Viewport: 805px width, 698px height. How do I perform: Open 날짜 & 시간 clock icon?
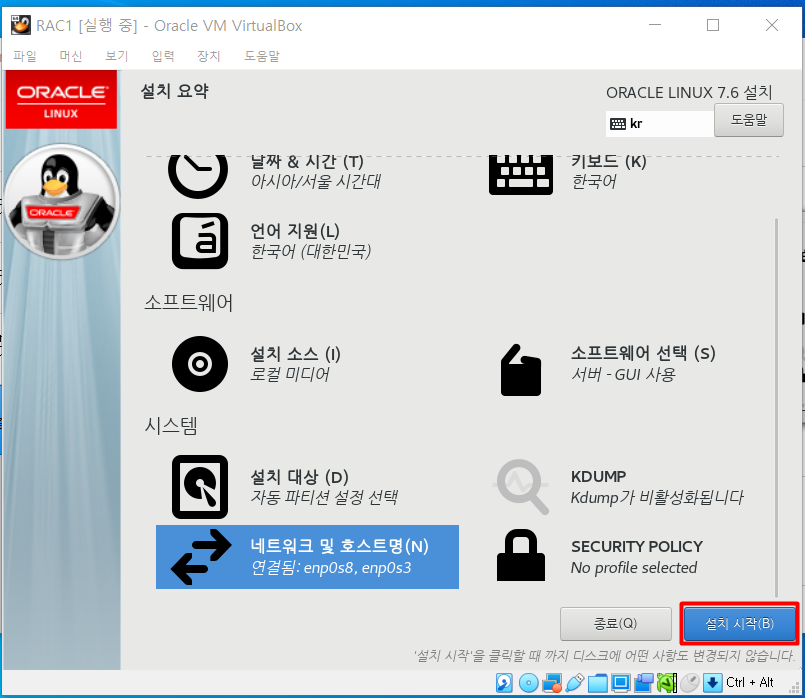click(x=198, y=176)
